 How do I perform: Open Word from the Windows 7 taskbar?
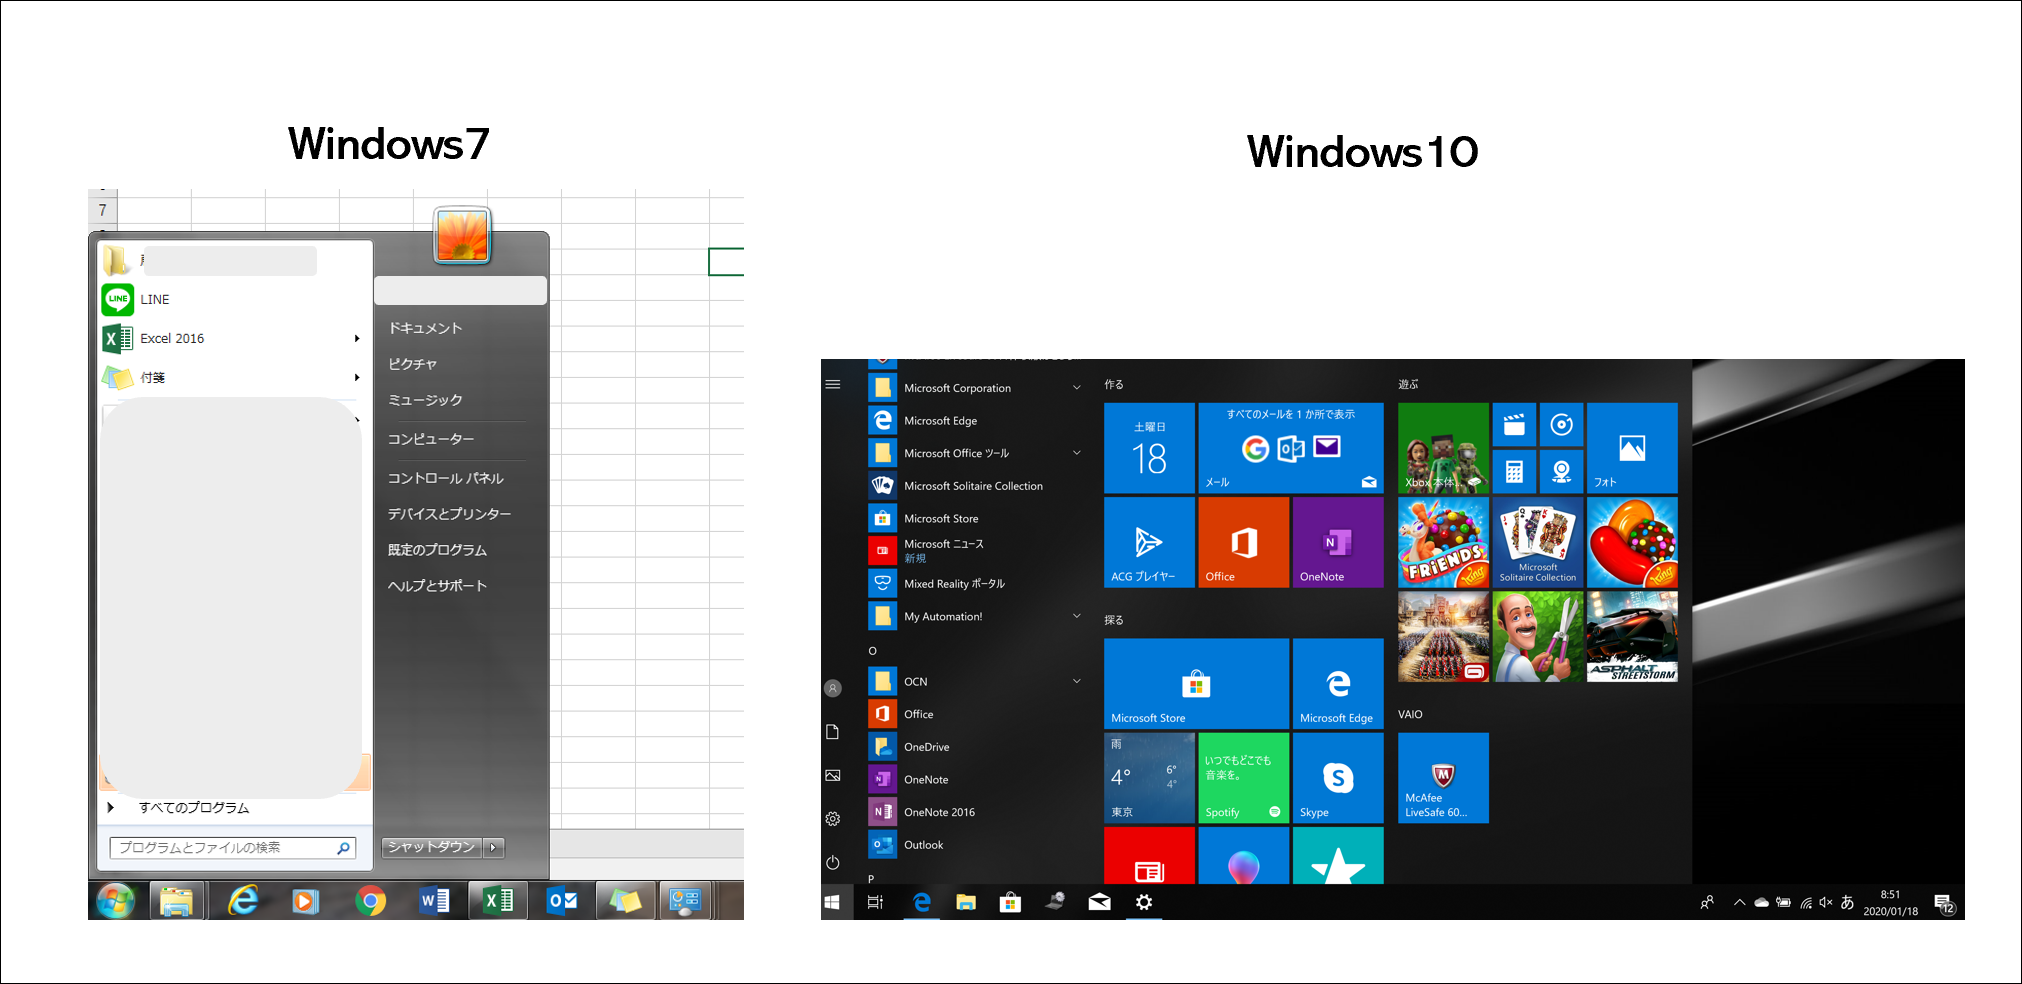[434, 901]
